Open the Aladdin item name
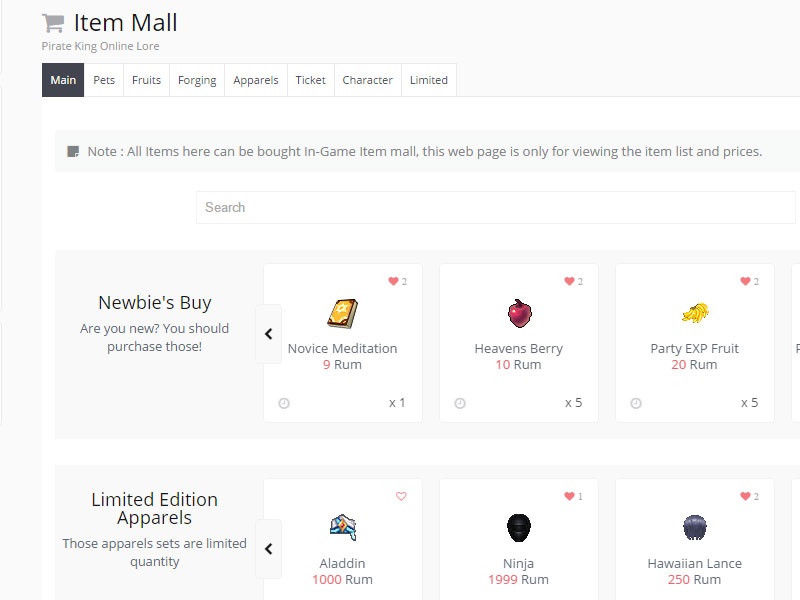The width and height of the screenshot is (800, 600). click(x=342, y=563)
